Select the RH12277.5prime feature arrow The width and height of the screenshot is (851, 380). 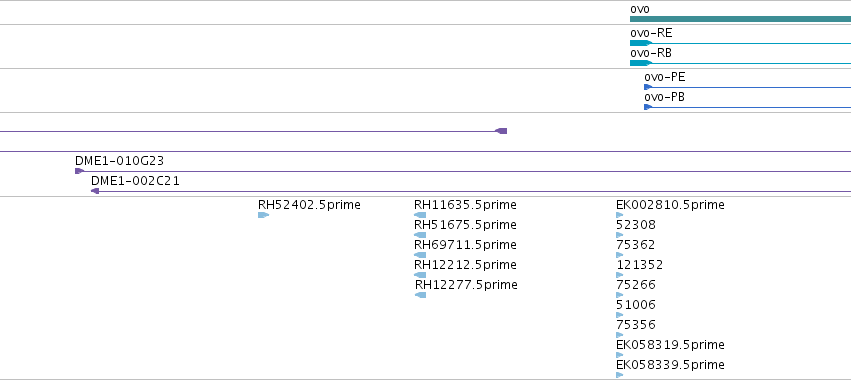[421, 295]
